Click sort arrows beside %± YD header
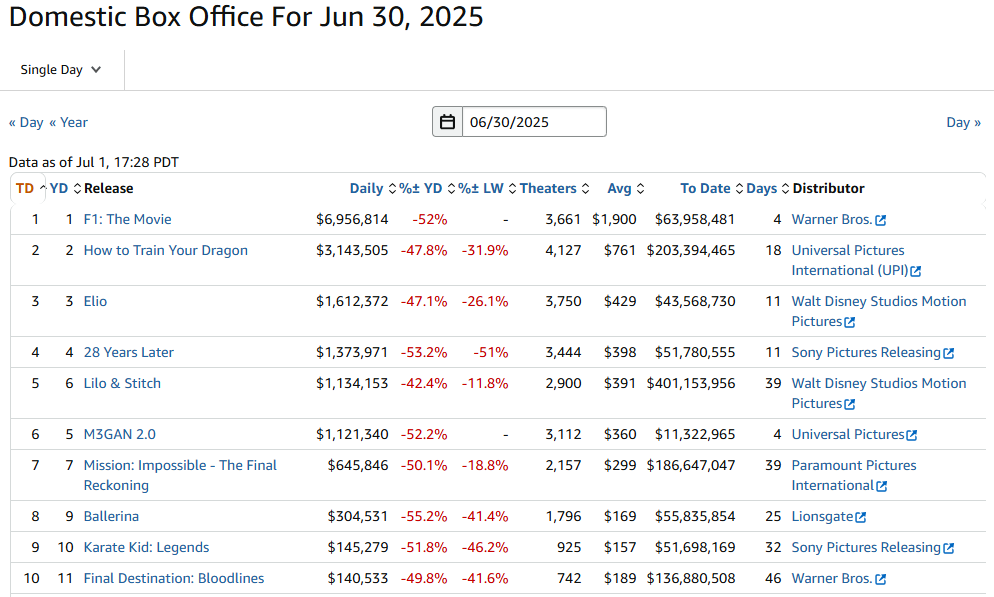994x597 pixels. click(x=451, y=188)
